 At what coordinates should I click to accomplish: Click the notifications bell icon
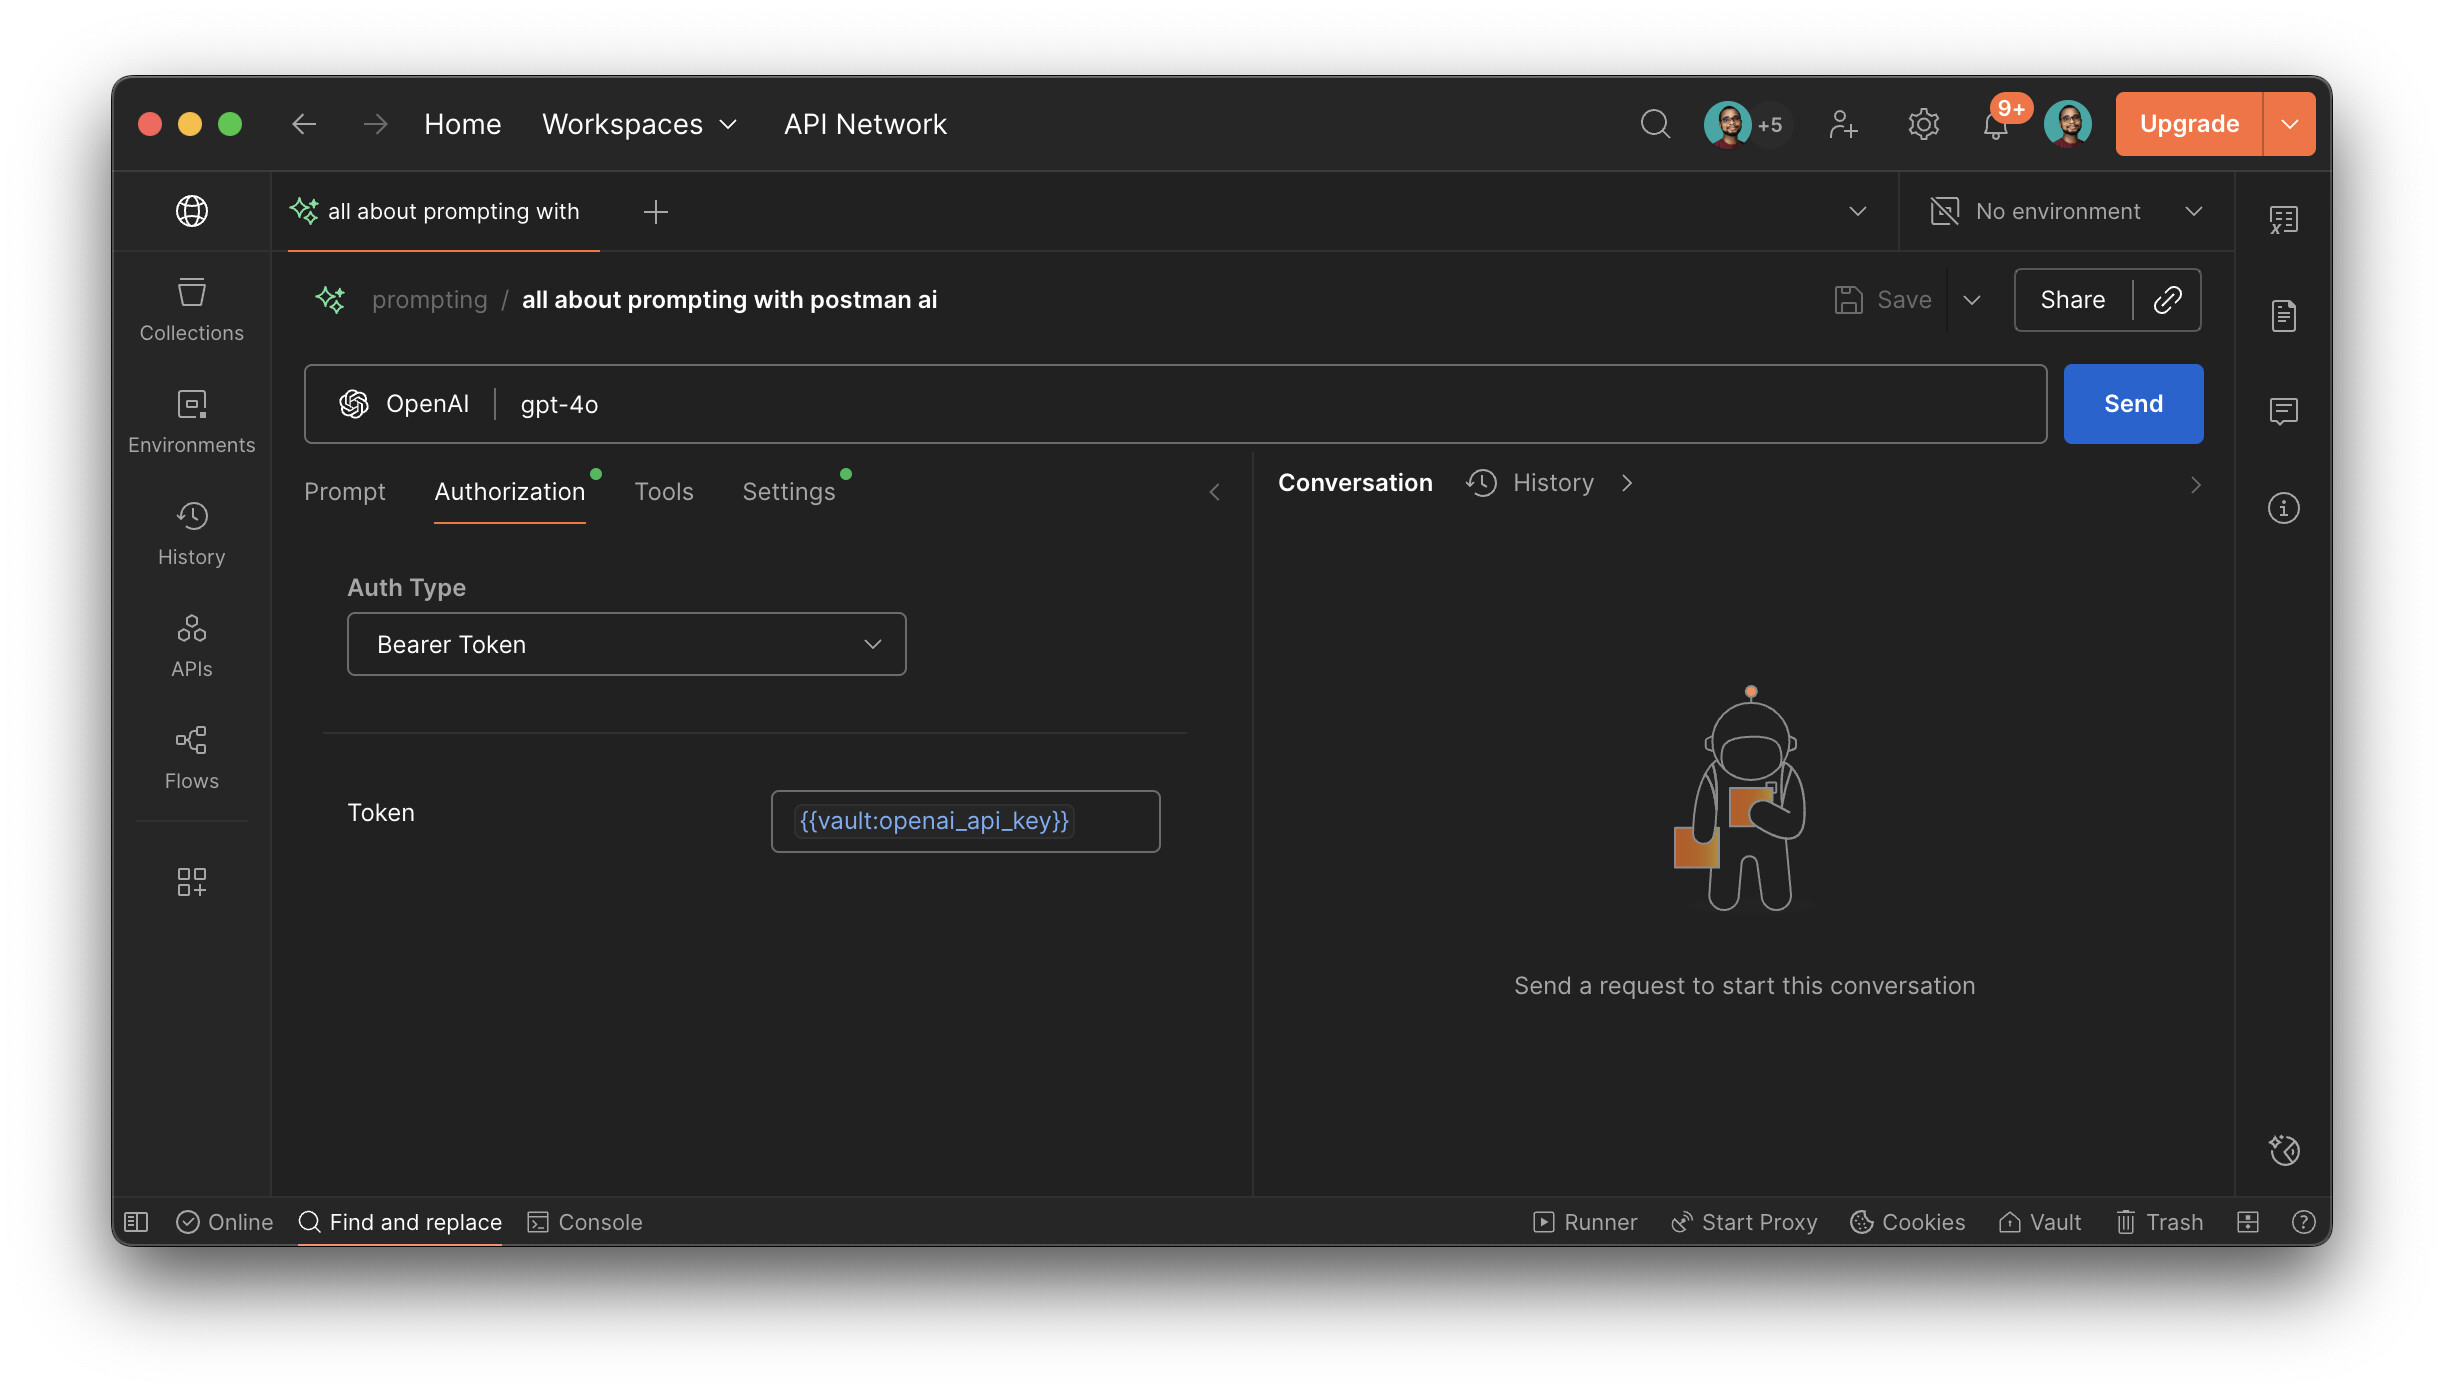(1995, 126)
